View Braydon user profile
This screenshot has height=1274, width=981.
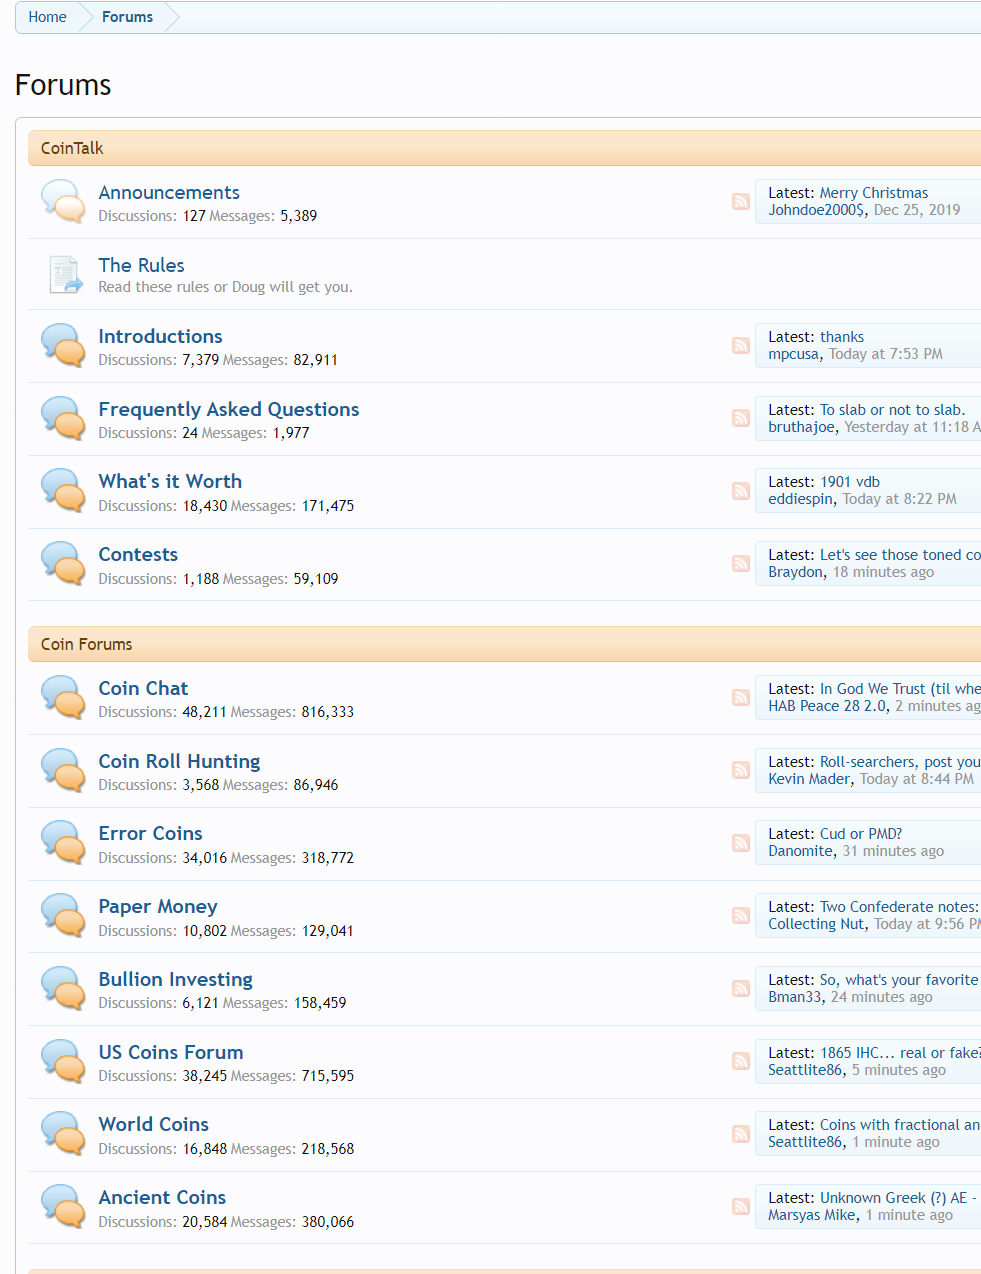coord(795,572)
